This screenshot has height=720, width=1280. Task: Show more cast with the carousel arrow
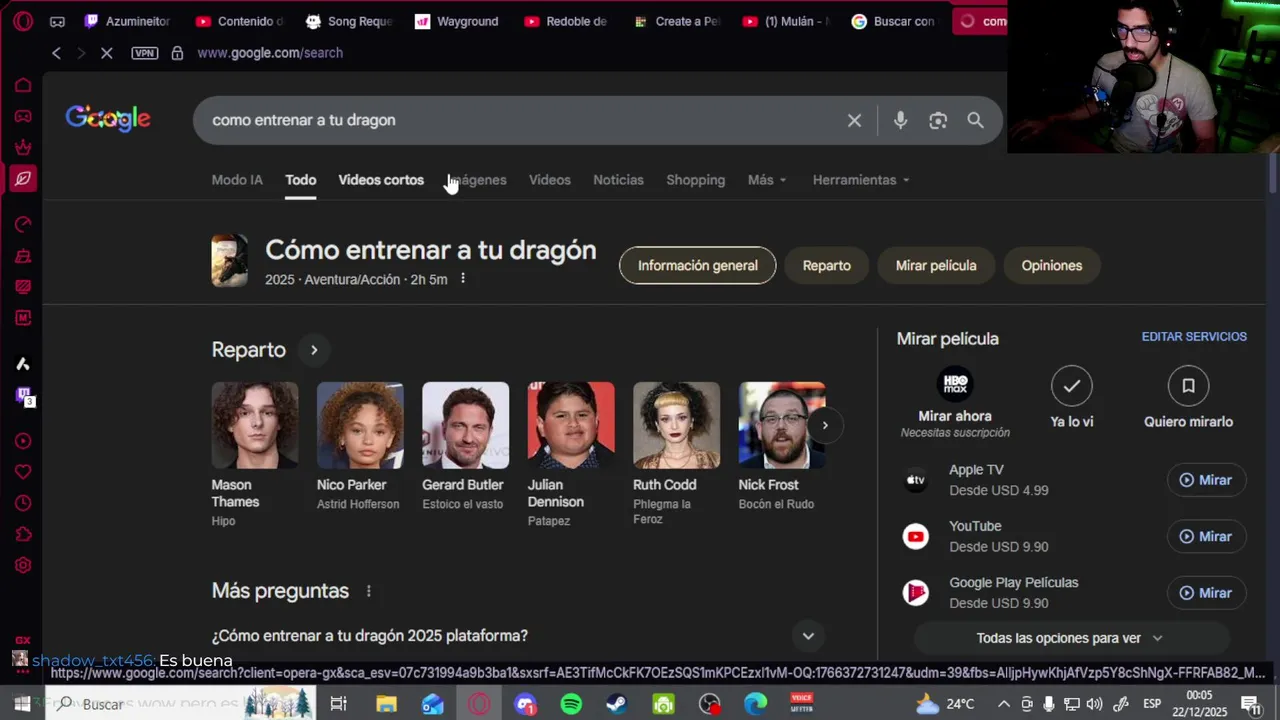(x=825, y=425)
